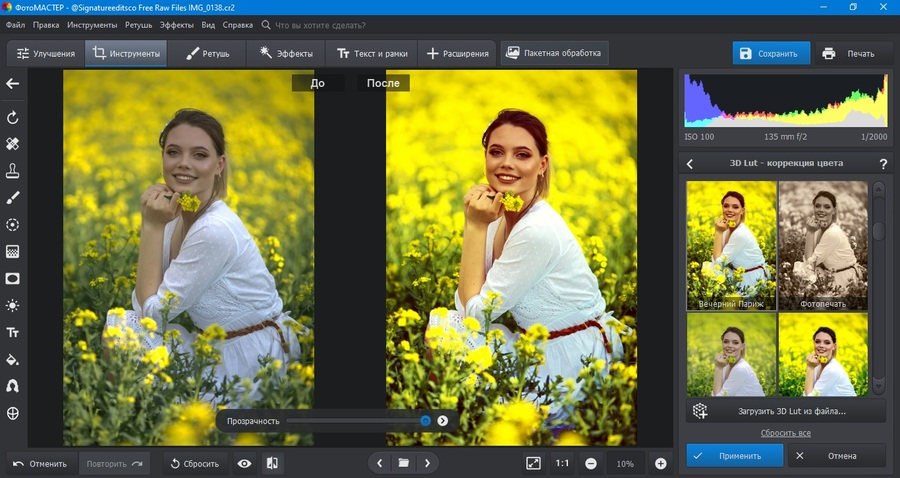Select the Фотопечать sepia LUT preset
Viewport: 900px width, 478px height.
[823, 246]
